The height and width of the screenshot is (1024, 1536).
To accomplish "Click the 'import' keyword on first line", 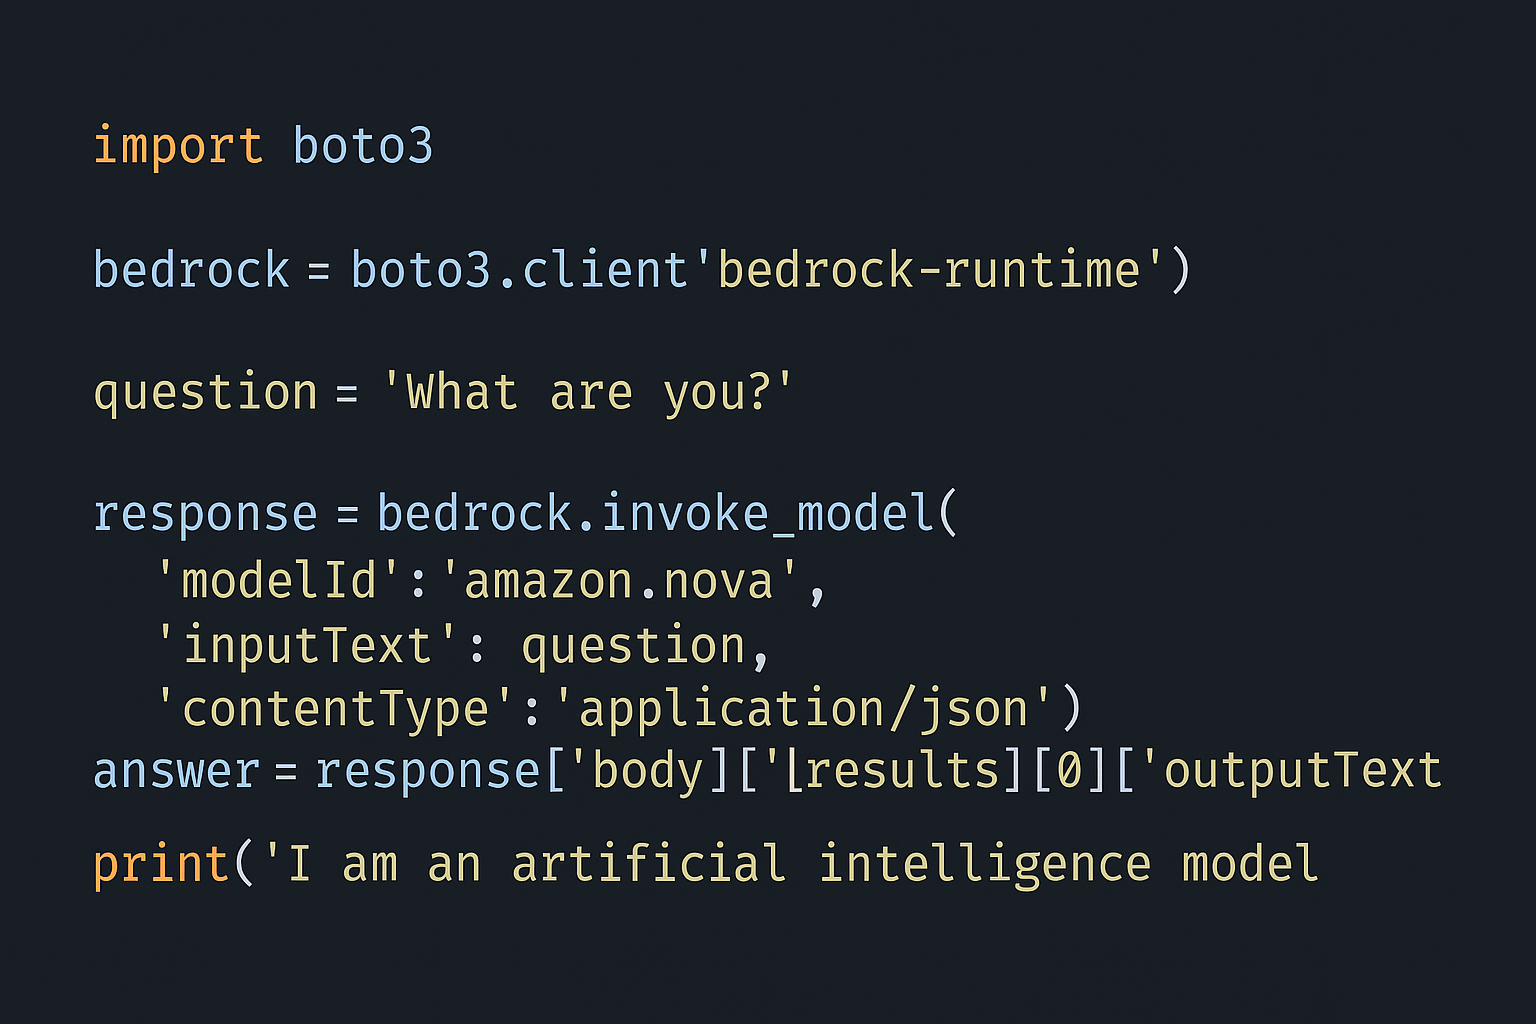I will (178, 147).
